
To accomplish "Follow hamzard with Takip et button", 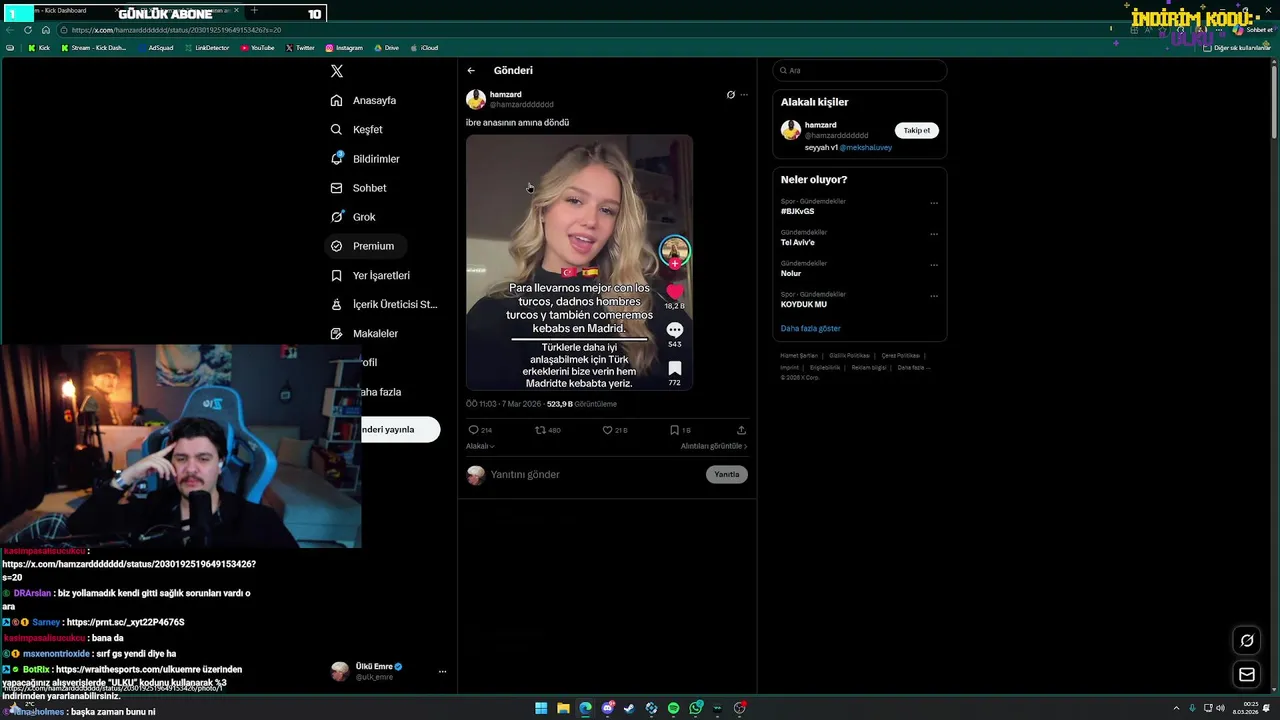I will pos(917,130).
